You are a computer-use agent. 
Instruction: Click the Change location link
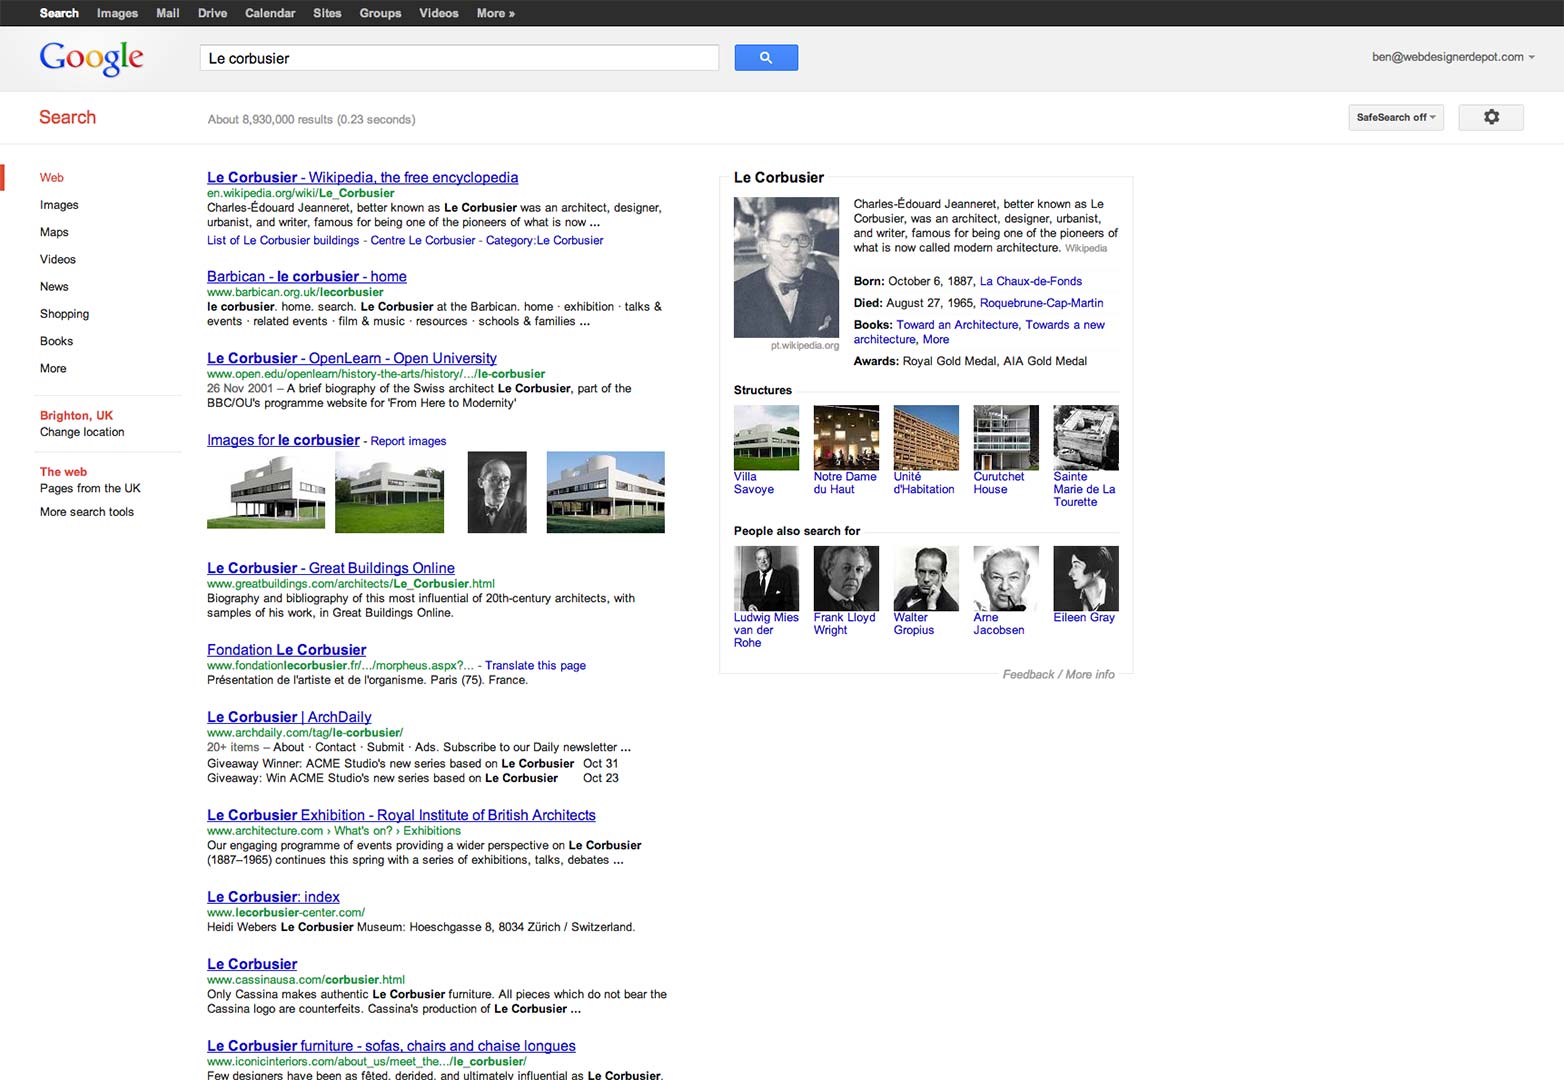[82, 432]
